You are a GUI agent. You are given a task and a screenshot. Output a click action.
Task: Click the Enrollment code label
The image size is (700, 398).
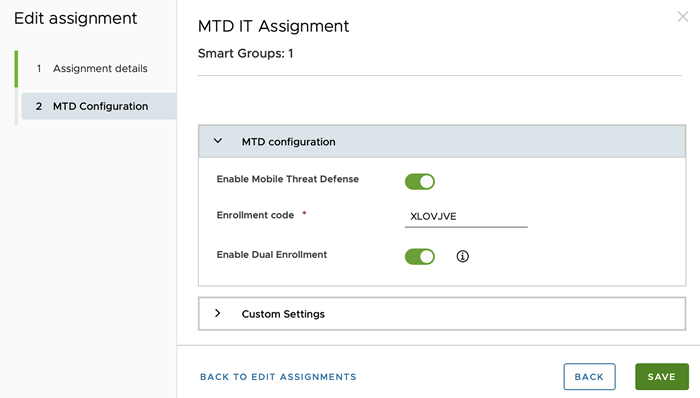click(255, 215)
